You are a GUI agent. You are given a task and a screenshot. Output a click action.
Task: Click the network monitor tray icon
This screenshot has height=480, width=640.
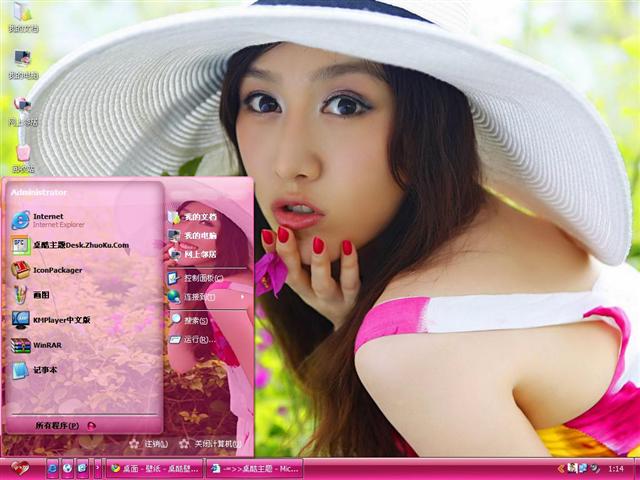tap(583, 469)
